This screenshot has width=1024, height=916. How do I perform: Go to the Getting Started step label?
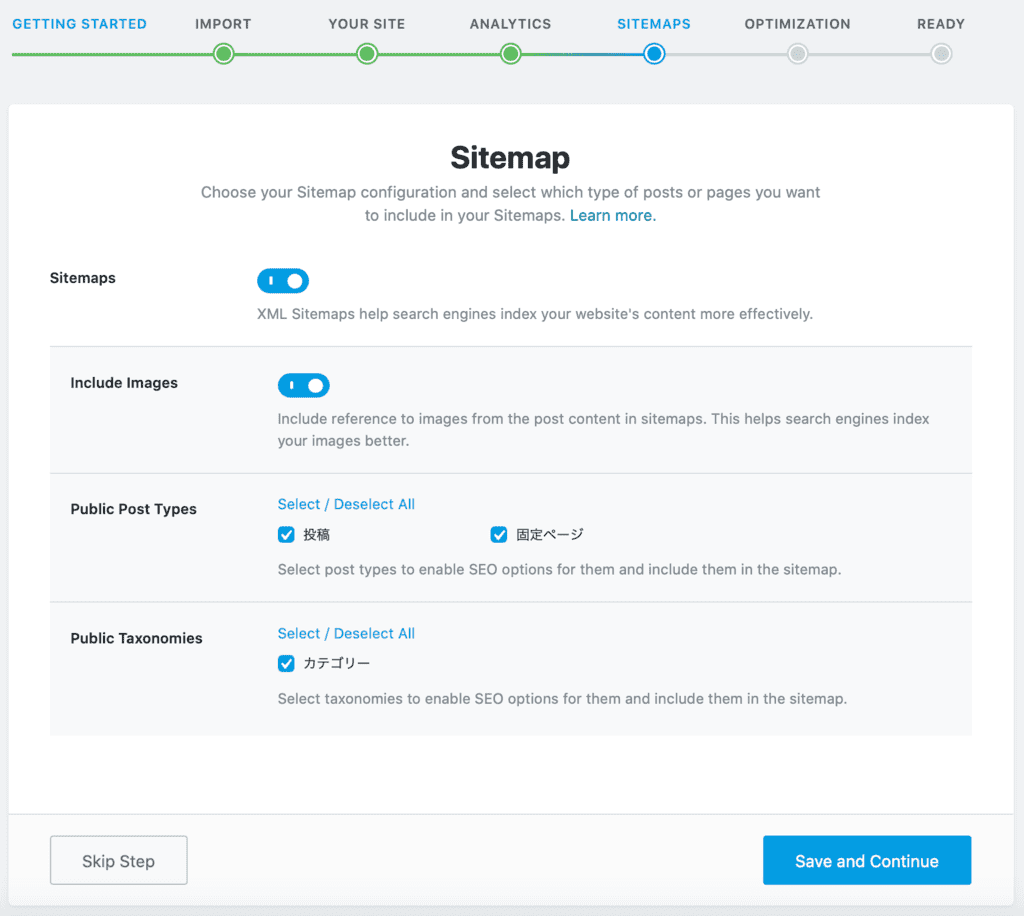[x=79, y=24]
